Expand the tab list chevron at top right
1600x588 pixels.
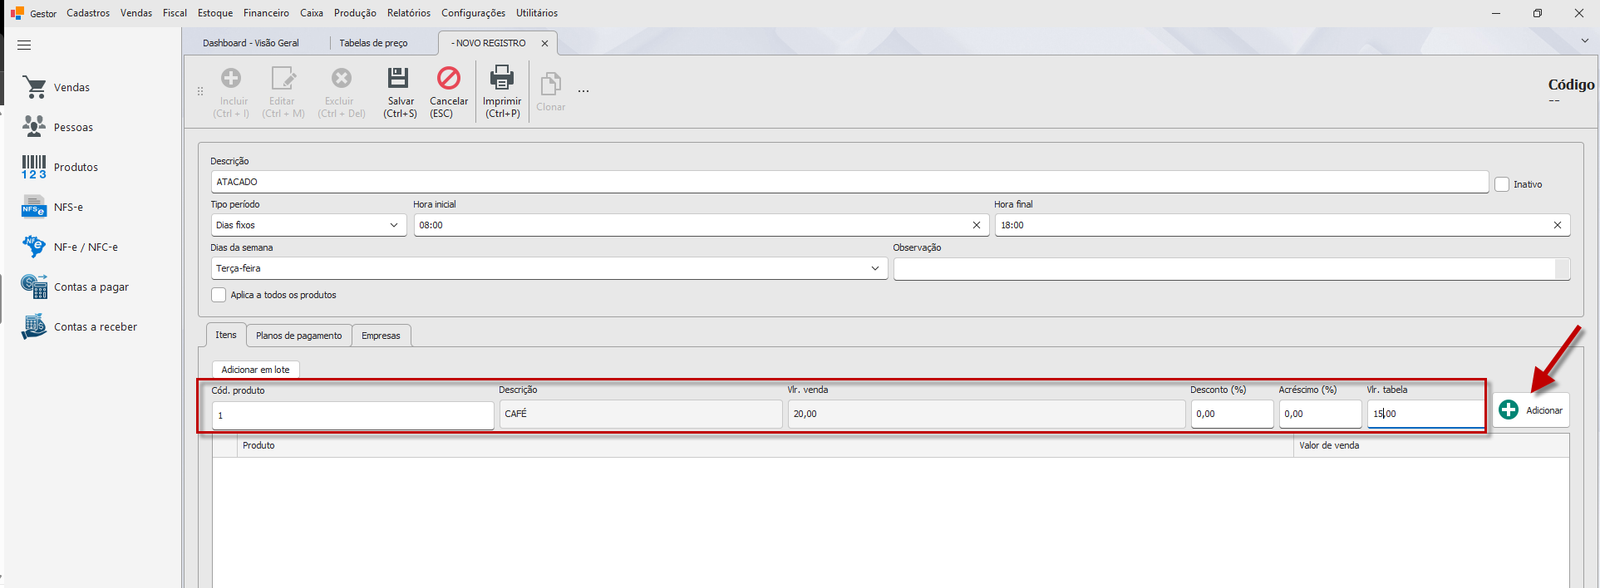1584,41
